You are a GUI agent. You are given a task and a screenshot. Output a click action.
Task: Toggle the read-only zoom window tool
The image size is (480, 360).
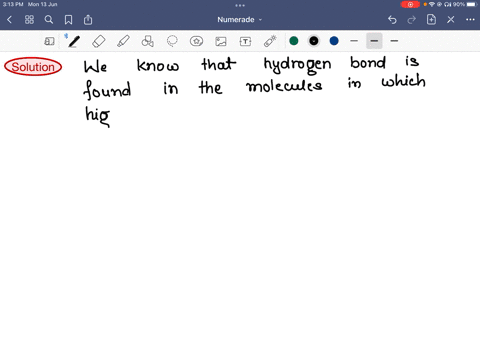(x=49, y=41)
